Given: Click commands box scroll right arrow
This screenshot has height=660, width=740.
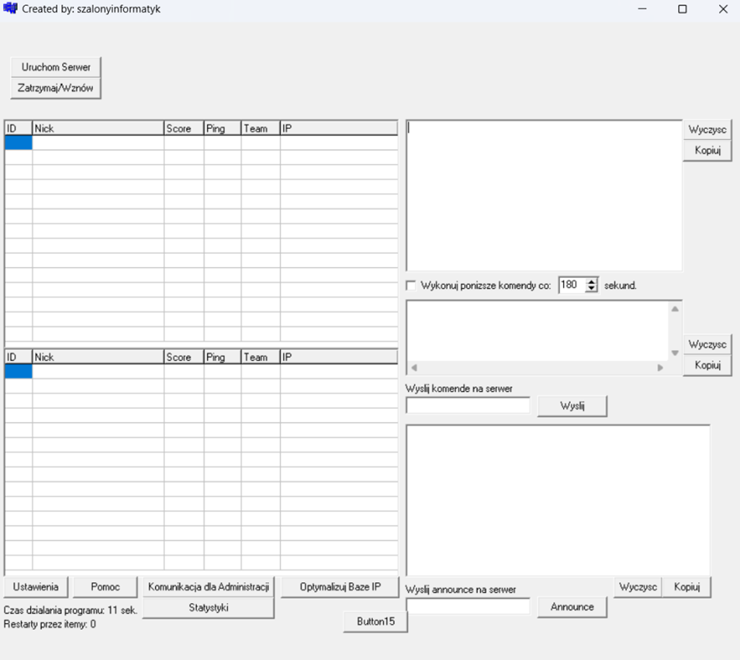Looking at the screenshot, I should coord(660,367).
